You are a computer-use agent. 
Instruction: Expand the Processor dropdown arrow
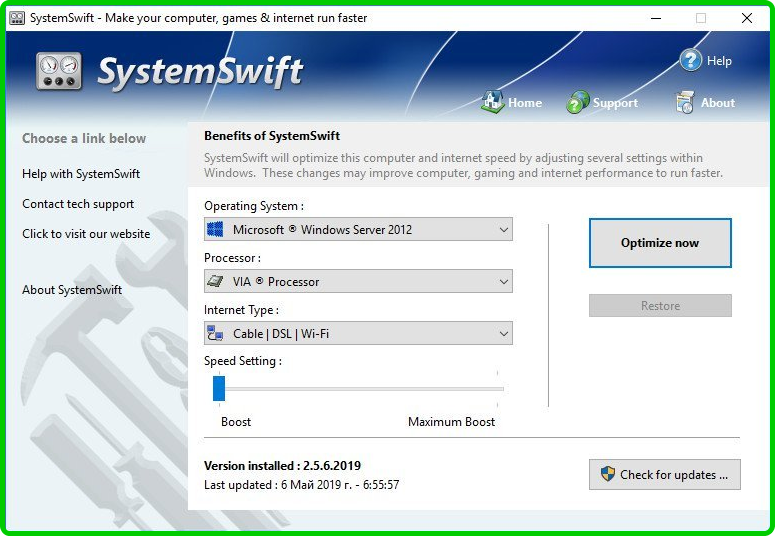[504, 282]
